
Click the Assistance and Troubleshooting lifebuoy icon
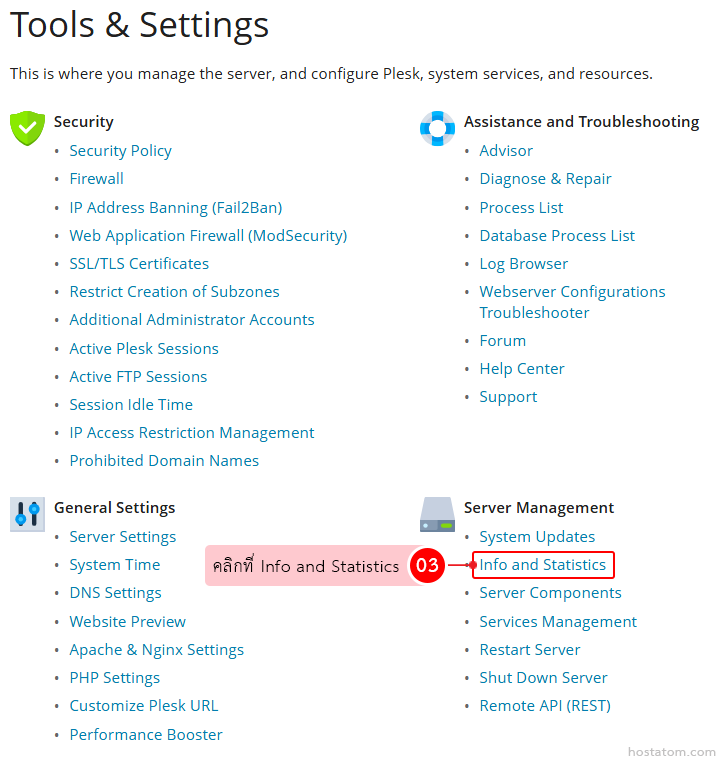click(x=437, y=129)
